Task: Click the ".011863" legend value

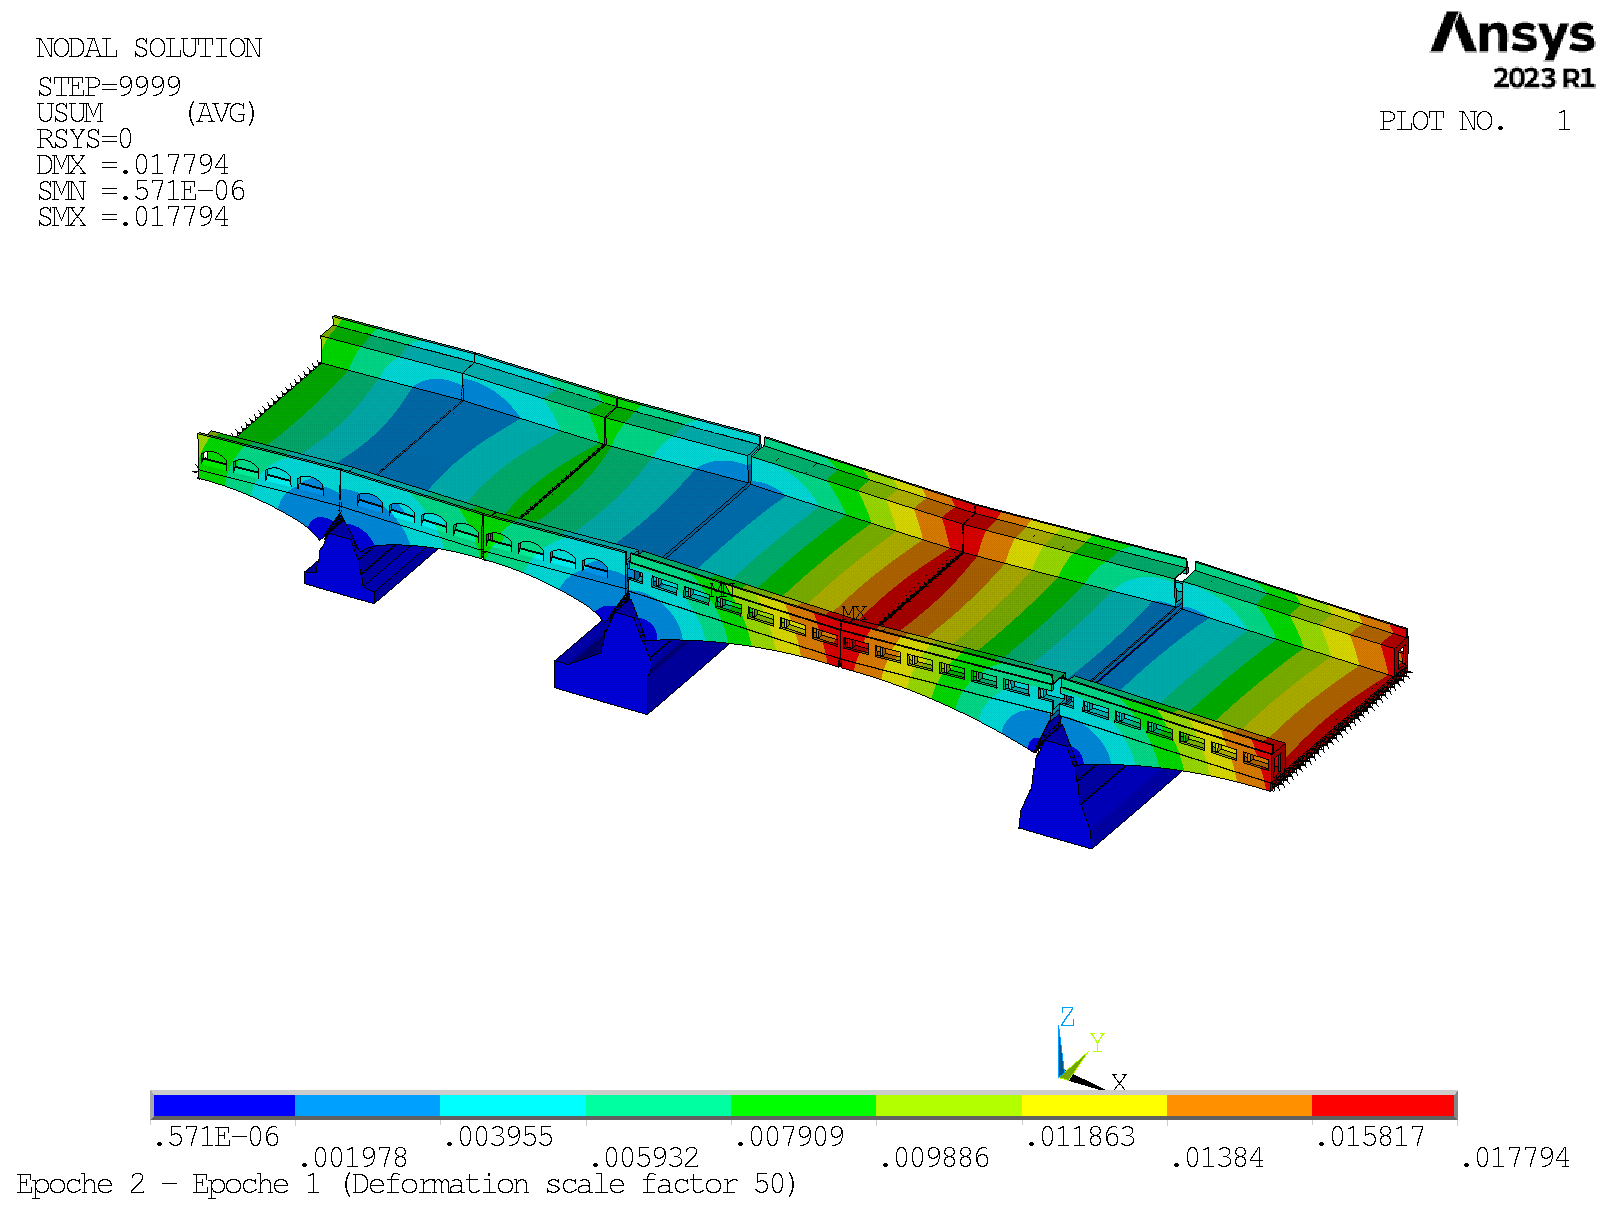Action: [1081, 1137]
